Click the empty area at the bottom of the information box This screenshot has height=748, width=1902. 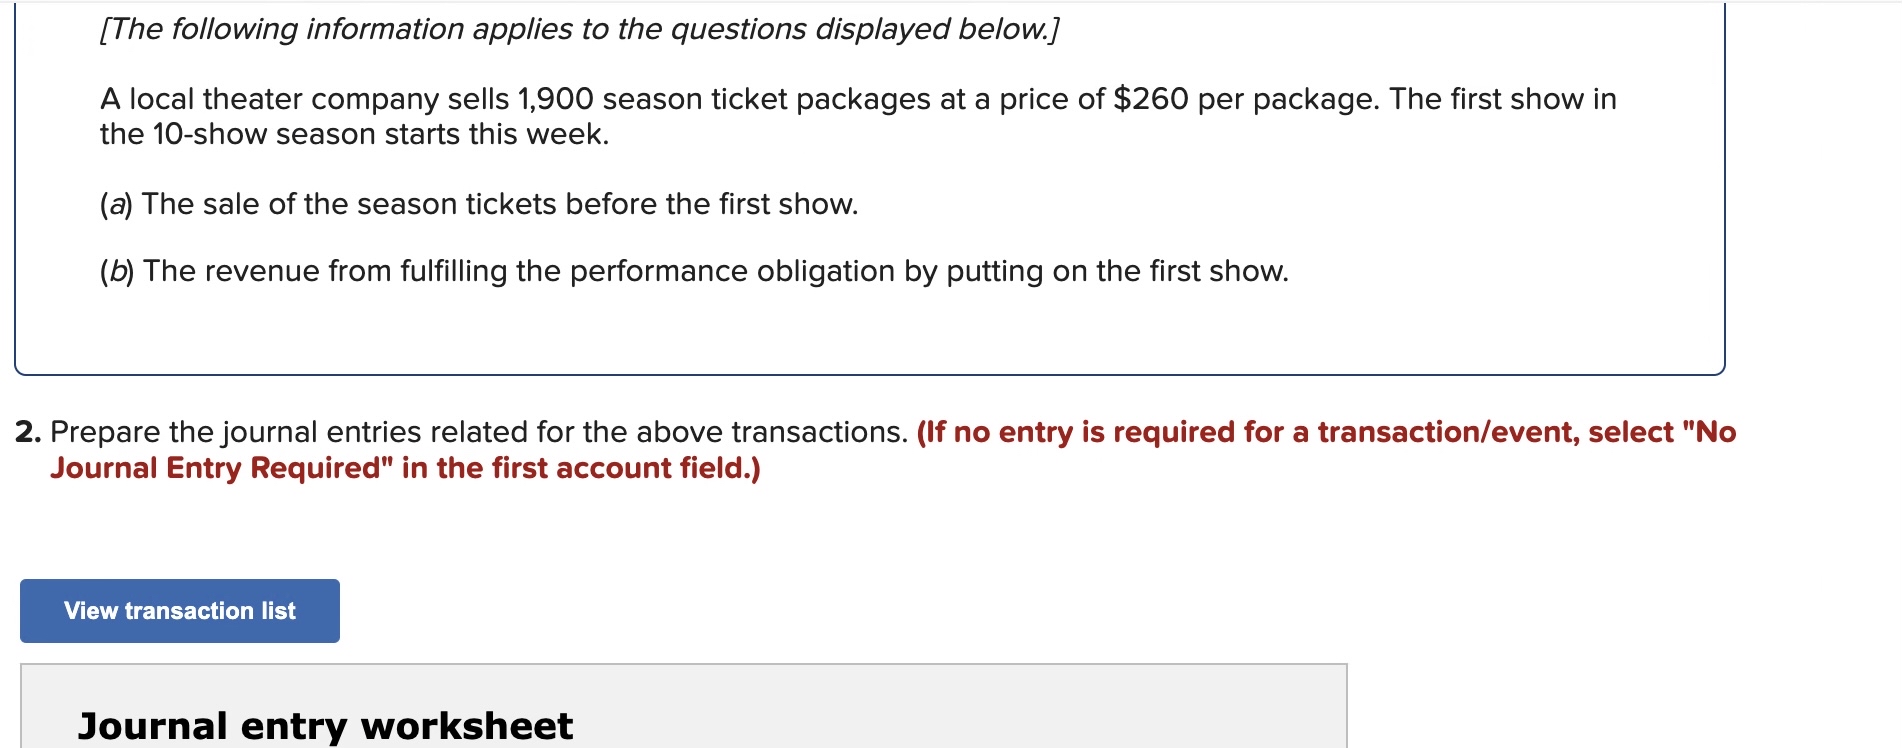870,335
